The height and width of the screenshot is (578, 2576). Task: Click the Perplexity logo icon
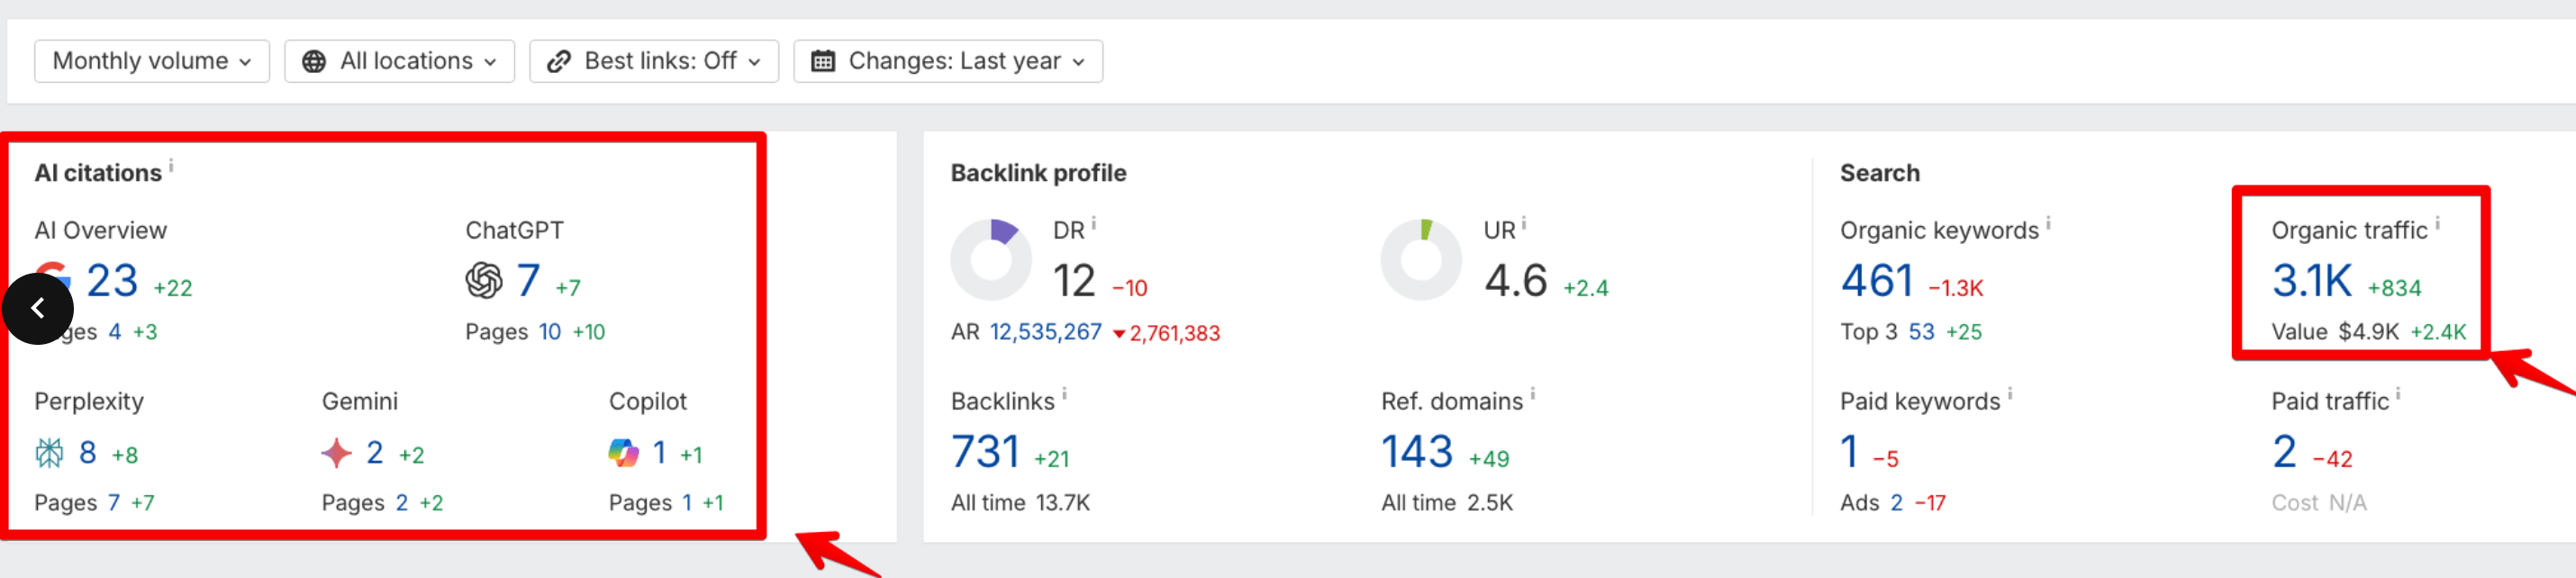49,453
